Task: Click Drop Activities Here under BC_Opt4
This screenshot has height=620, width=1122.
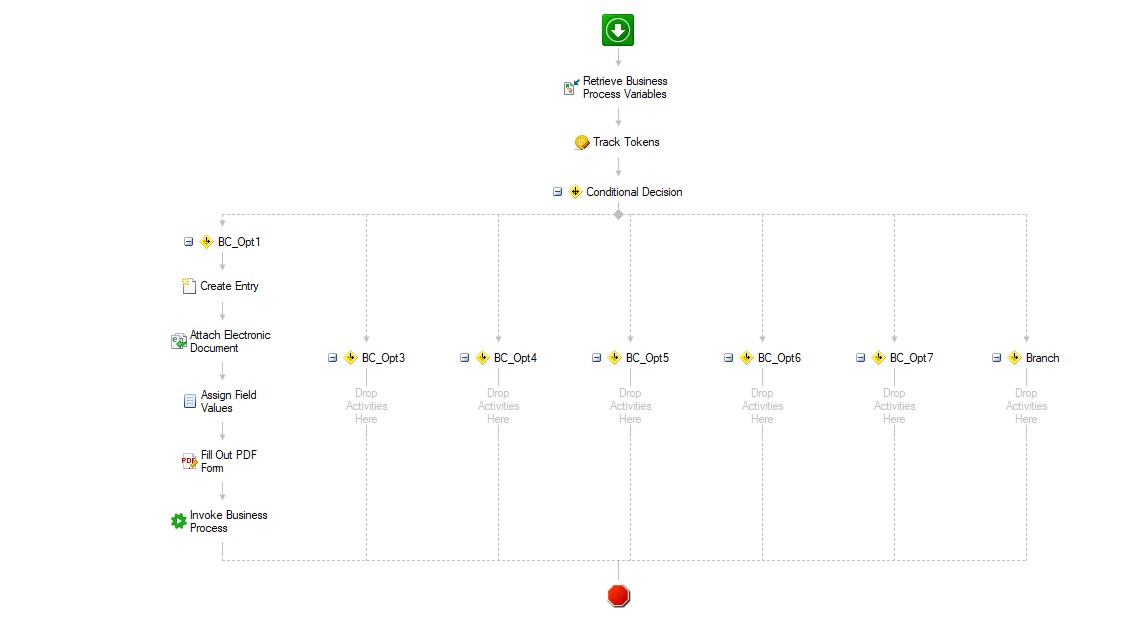Action: [498, 406]
